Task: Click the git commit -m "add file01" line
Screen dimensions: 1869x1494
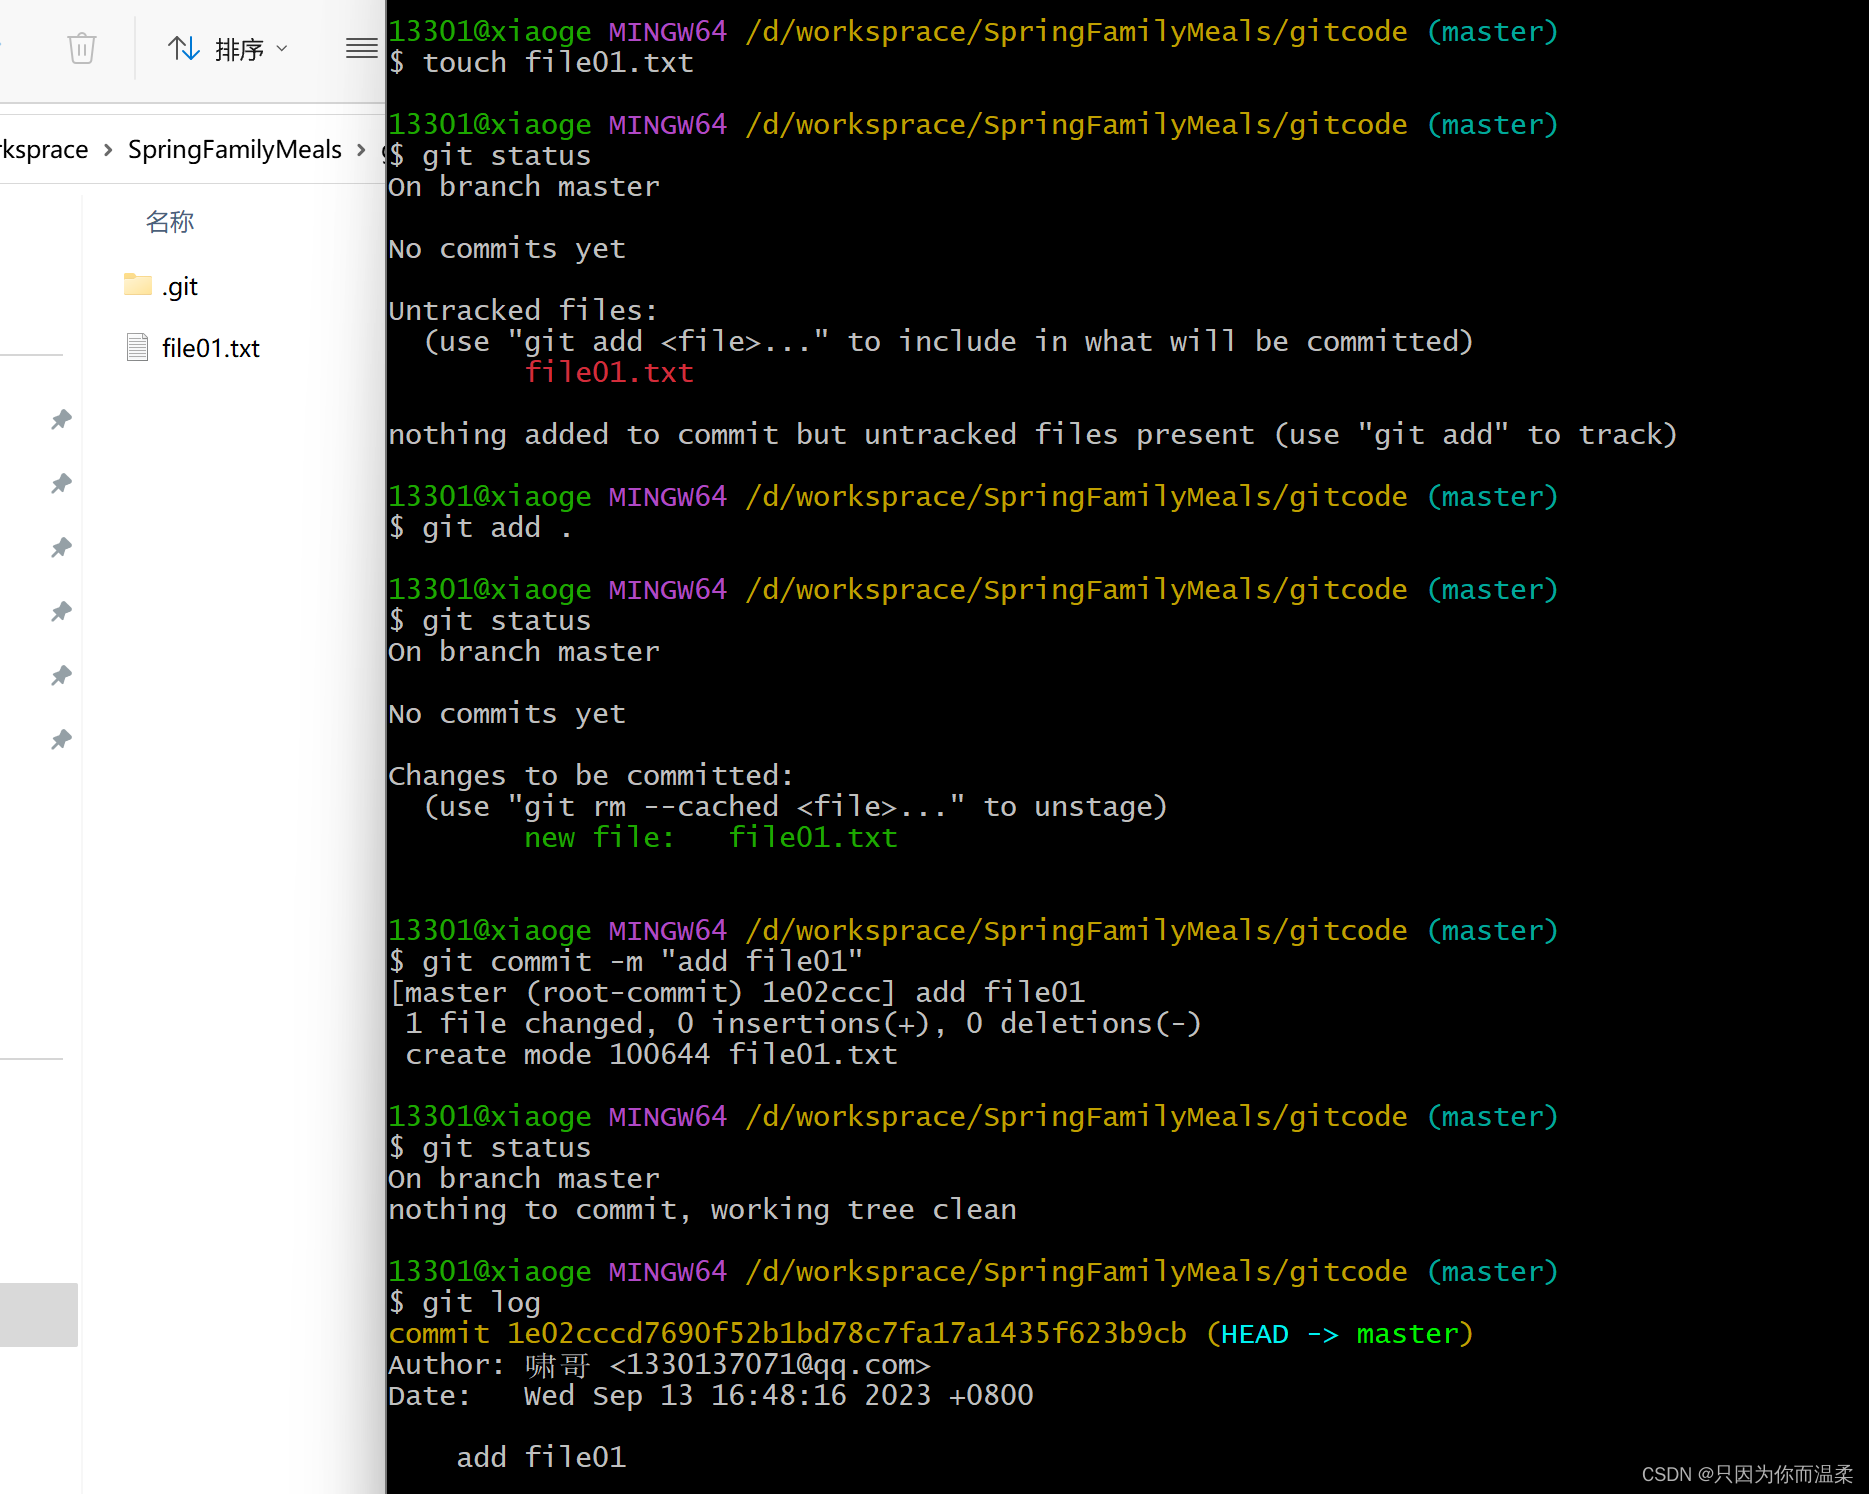Action: point(626,962)
